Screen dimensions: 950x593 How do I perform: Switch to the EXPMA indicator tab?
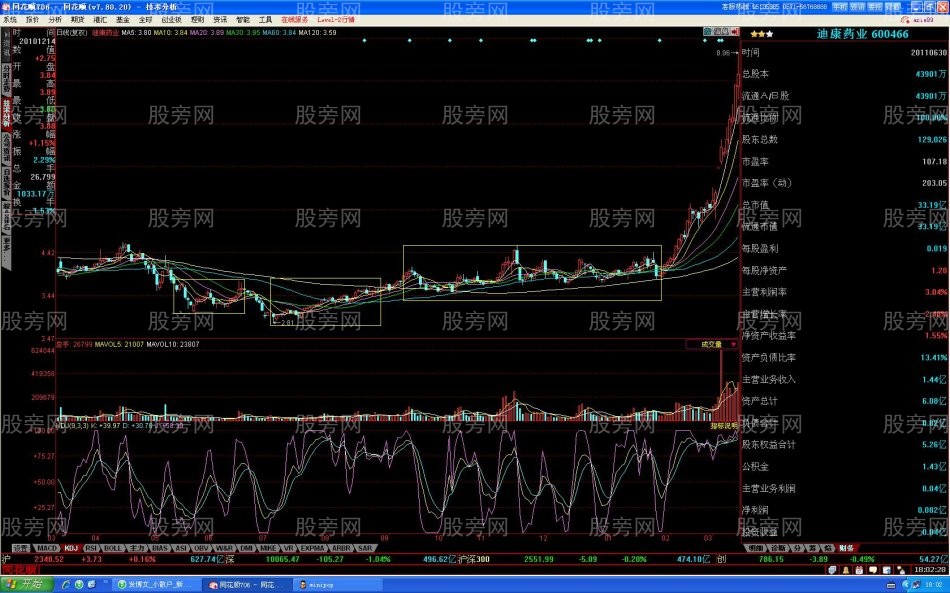[313, 548]
